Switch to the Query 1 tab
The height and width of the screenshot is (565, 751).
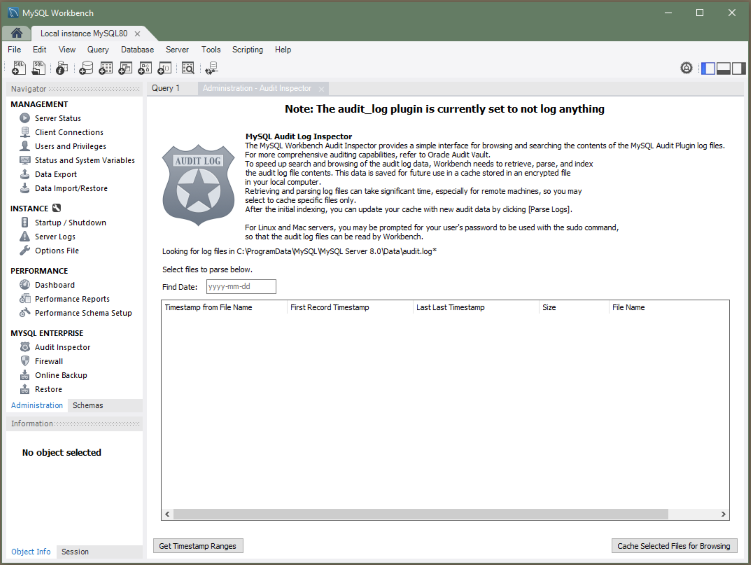(166, 88)
